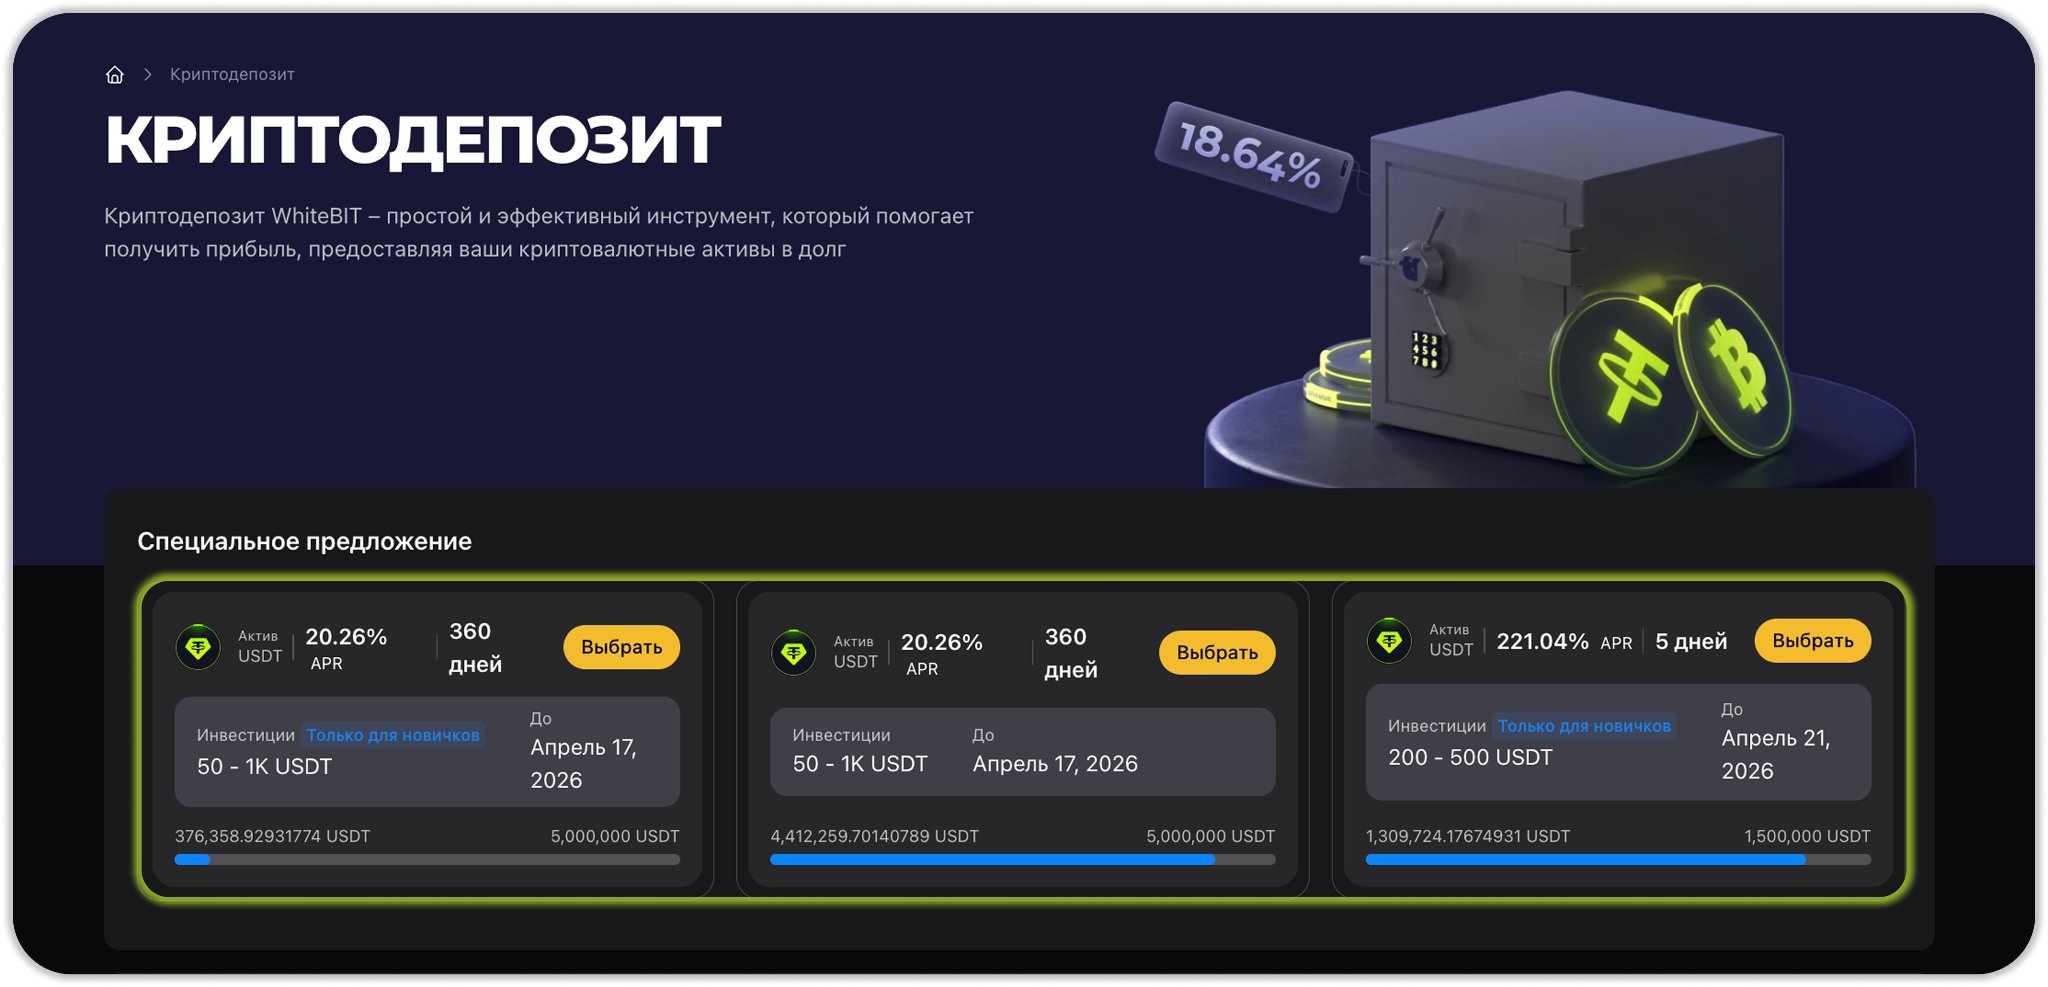Screen dimensions: 2048x987
Task: Click the USDT icon in the 376,358 USDT card
Action: 198,647
